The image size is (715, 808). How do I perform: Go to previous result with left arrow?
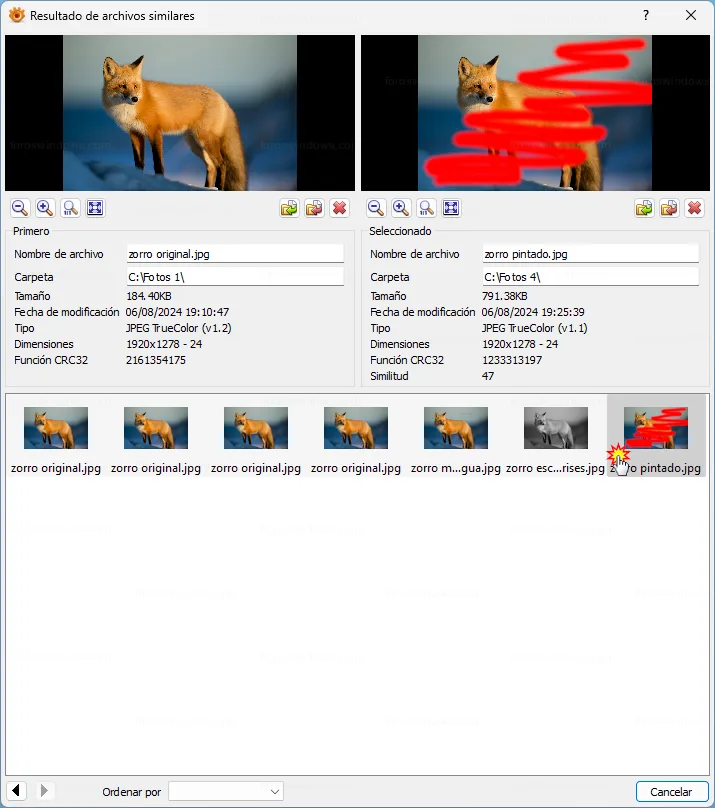16,790
